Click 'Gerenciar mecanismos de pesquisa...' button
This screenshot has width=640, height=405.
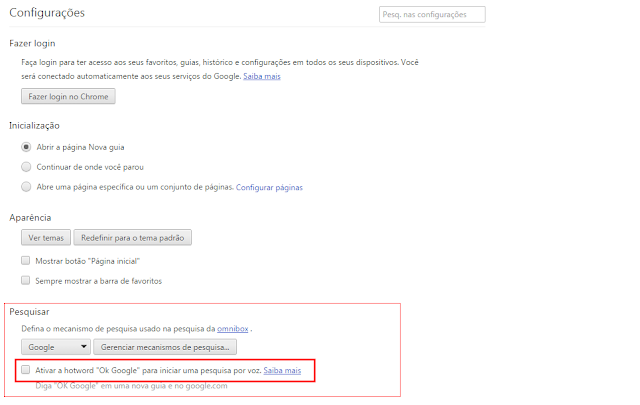click(x=165, y=347)
